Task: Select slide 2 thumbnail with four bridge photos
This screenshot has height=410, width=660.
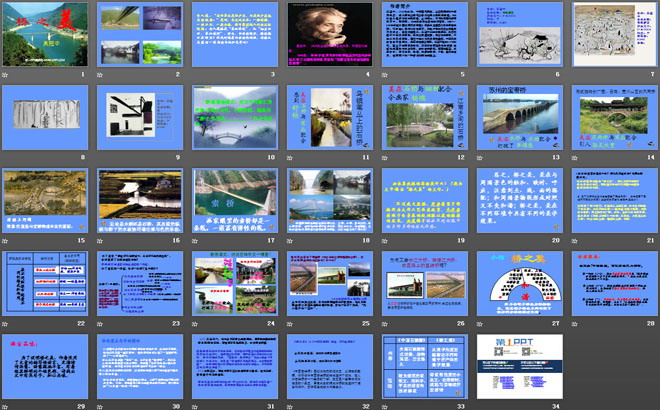Action: point(140,35)
